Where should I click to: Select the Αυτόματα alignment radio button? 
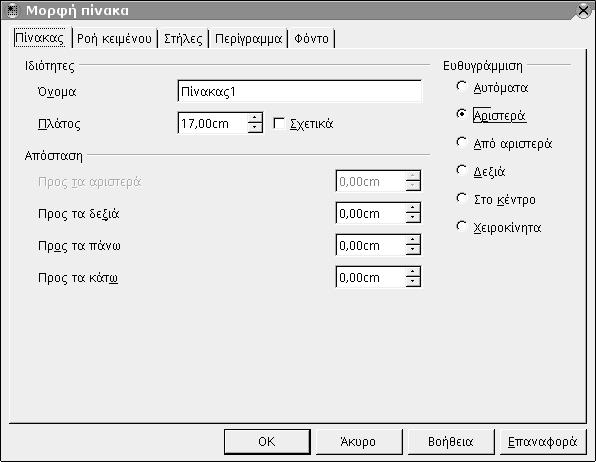pos(461,87)
